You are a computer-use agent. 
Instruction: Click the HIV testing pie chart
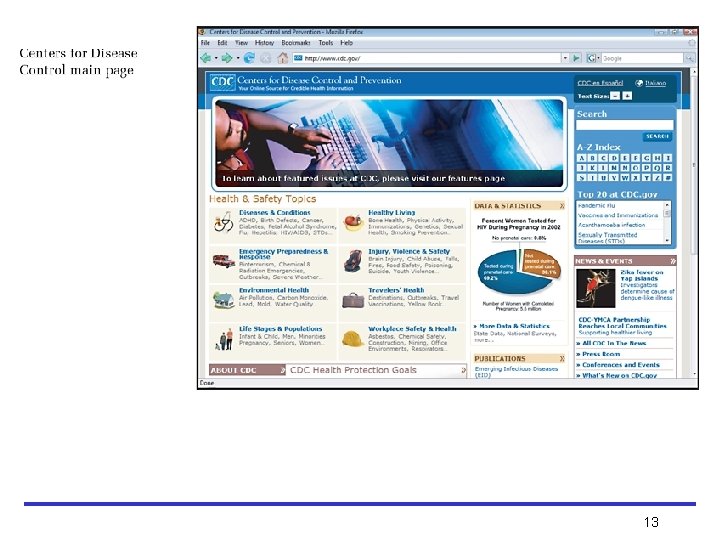click(x=519, y=271)
